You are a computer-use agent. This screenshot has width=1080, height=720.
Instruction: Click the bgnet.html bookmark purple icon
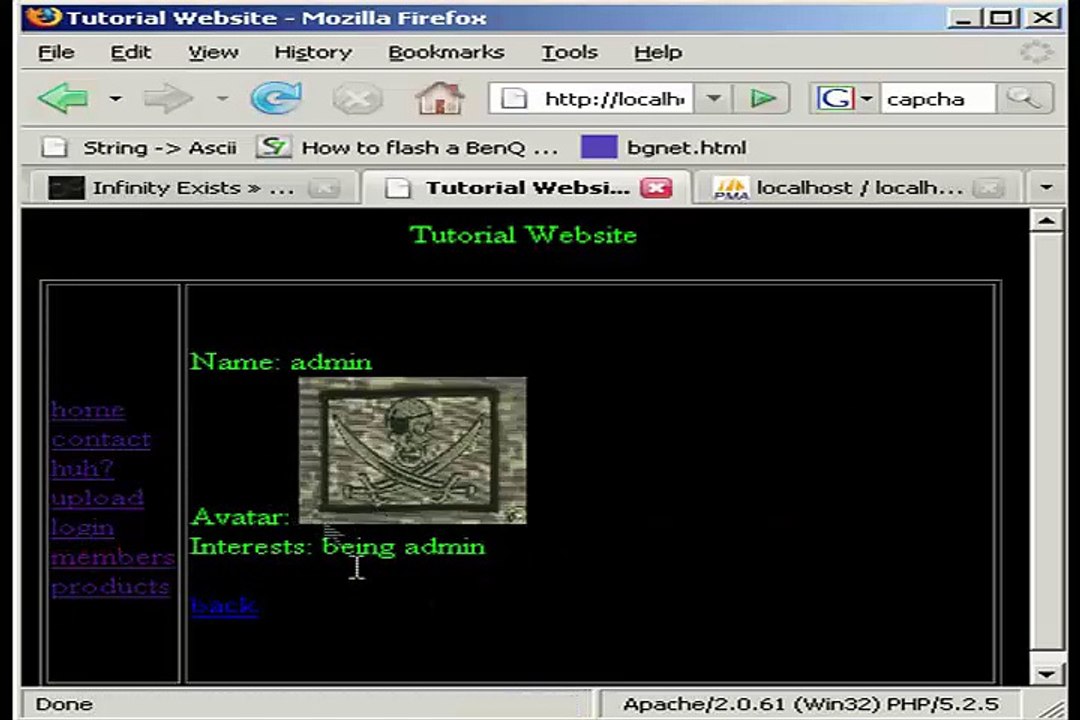click(599, 147)
